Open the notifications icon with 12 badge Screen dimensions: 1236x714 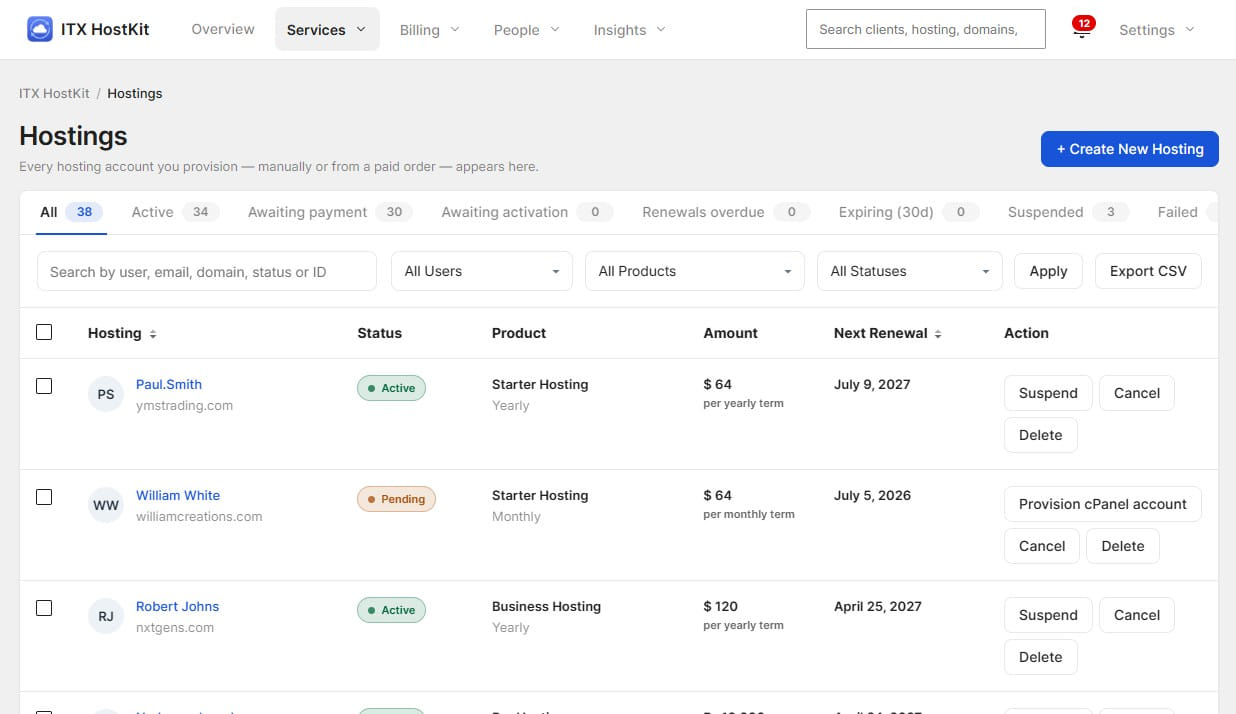coord(1081,29)
